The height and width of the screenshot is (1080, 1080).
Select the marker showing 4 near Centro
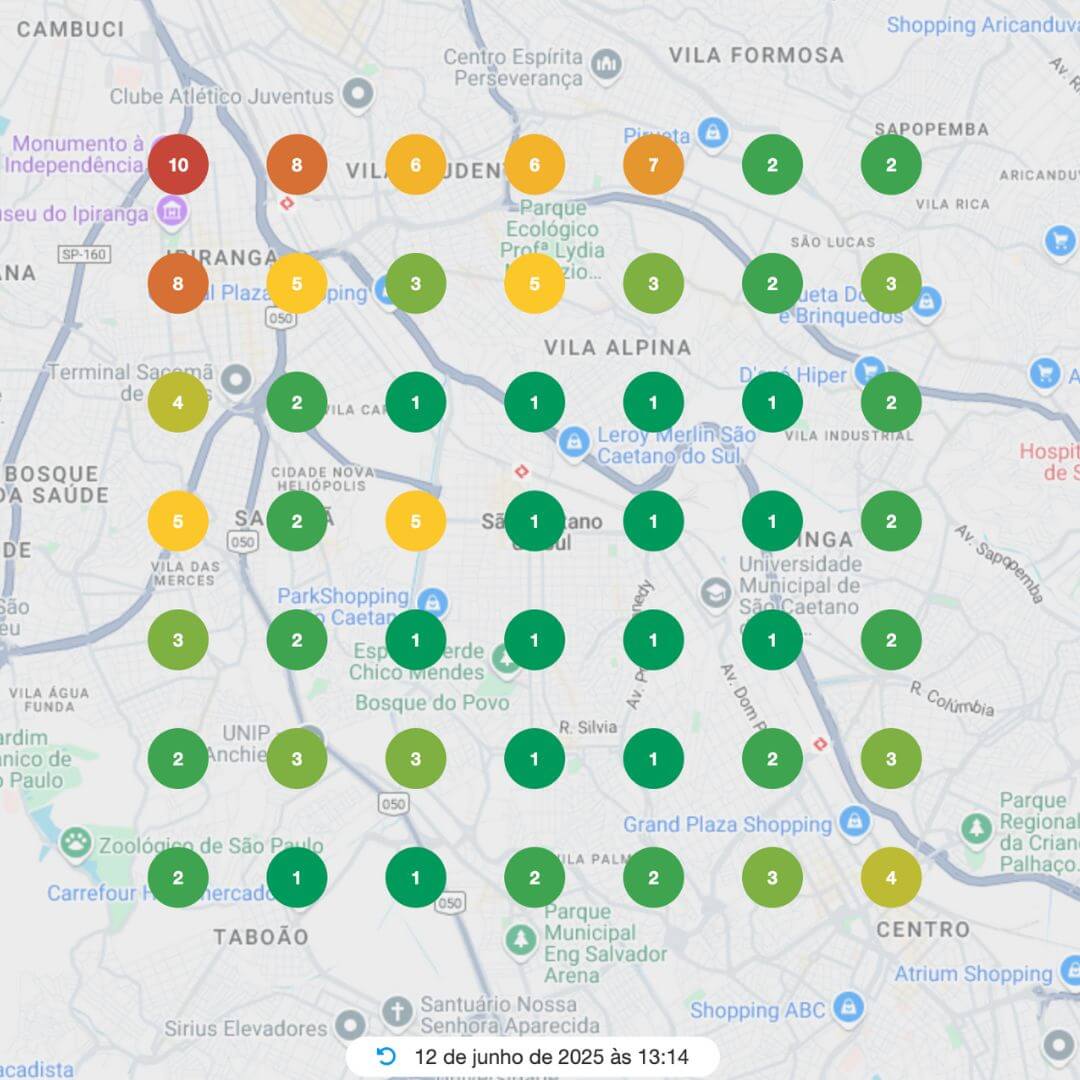click(x=891, y=876)
